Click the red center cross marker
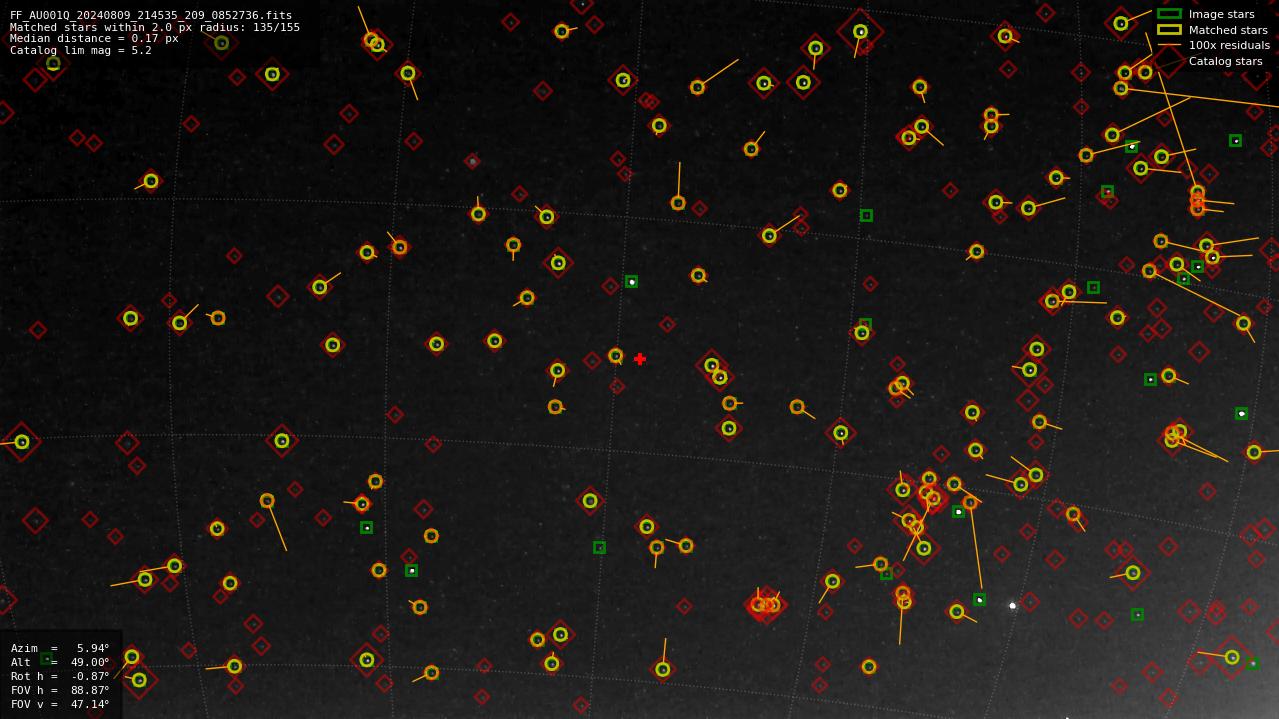 click(x=640, y=359)
